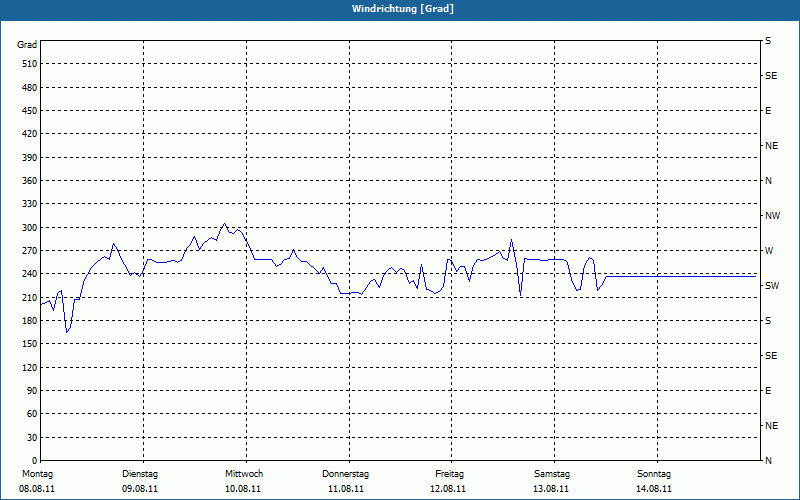Image resolution: width=800 pixels, height=500 pixels.
Task: Select the Dienstag day label
Action: 140,474
